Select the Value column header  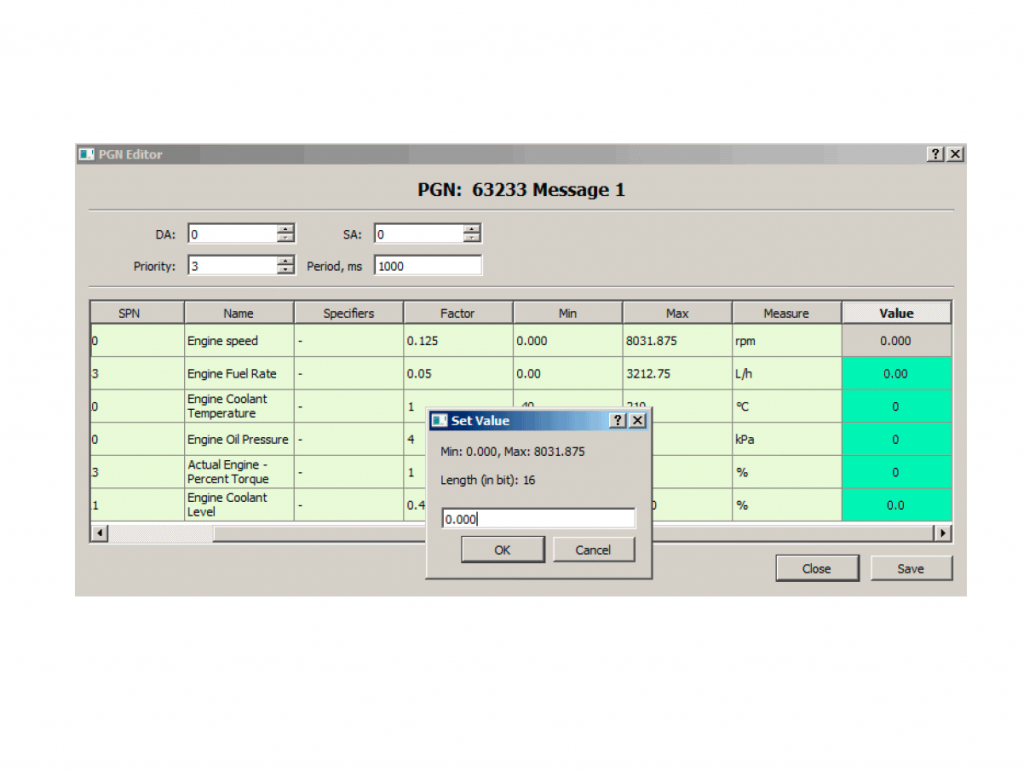click(x=896, y=313)
